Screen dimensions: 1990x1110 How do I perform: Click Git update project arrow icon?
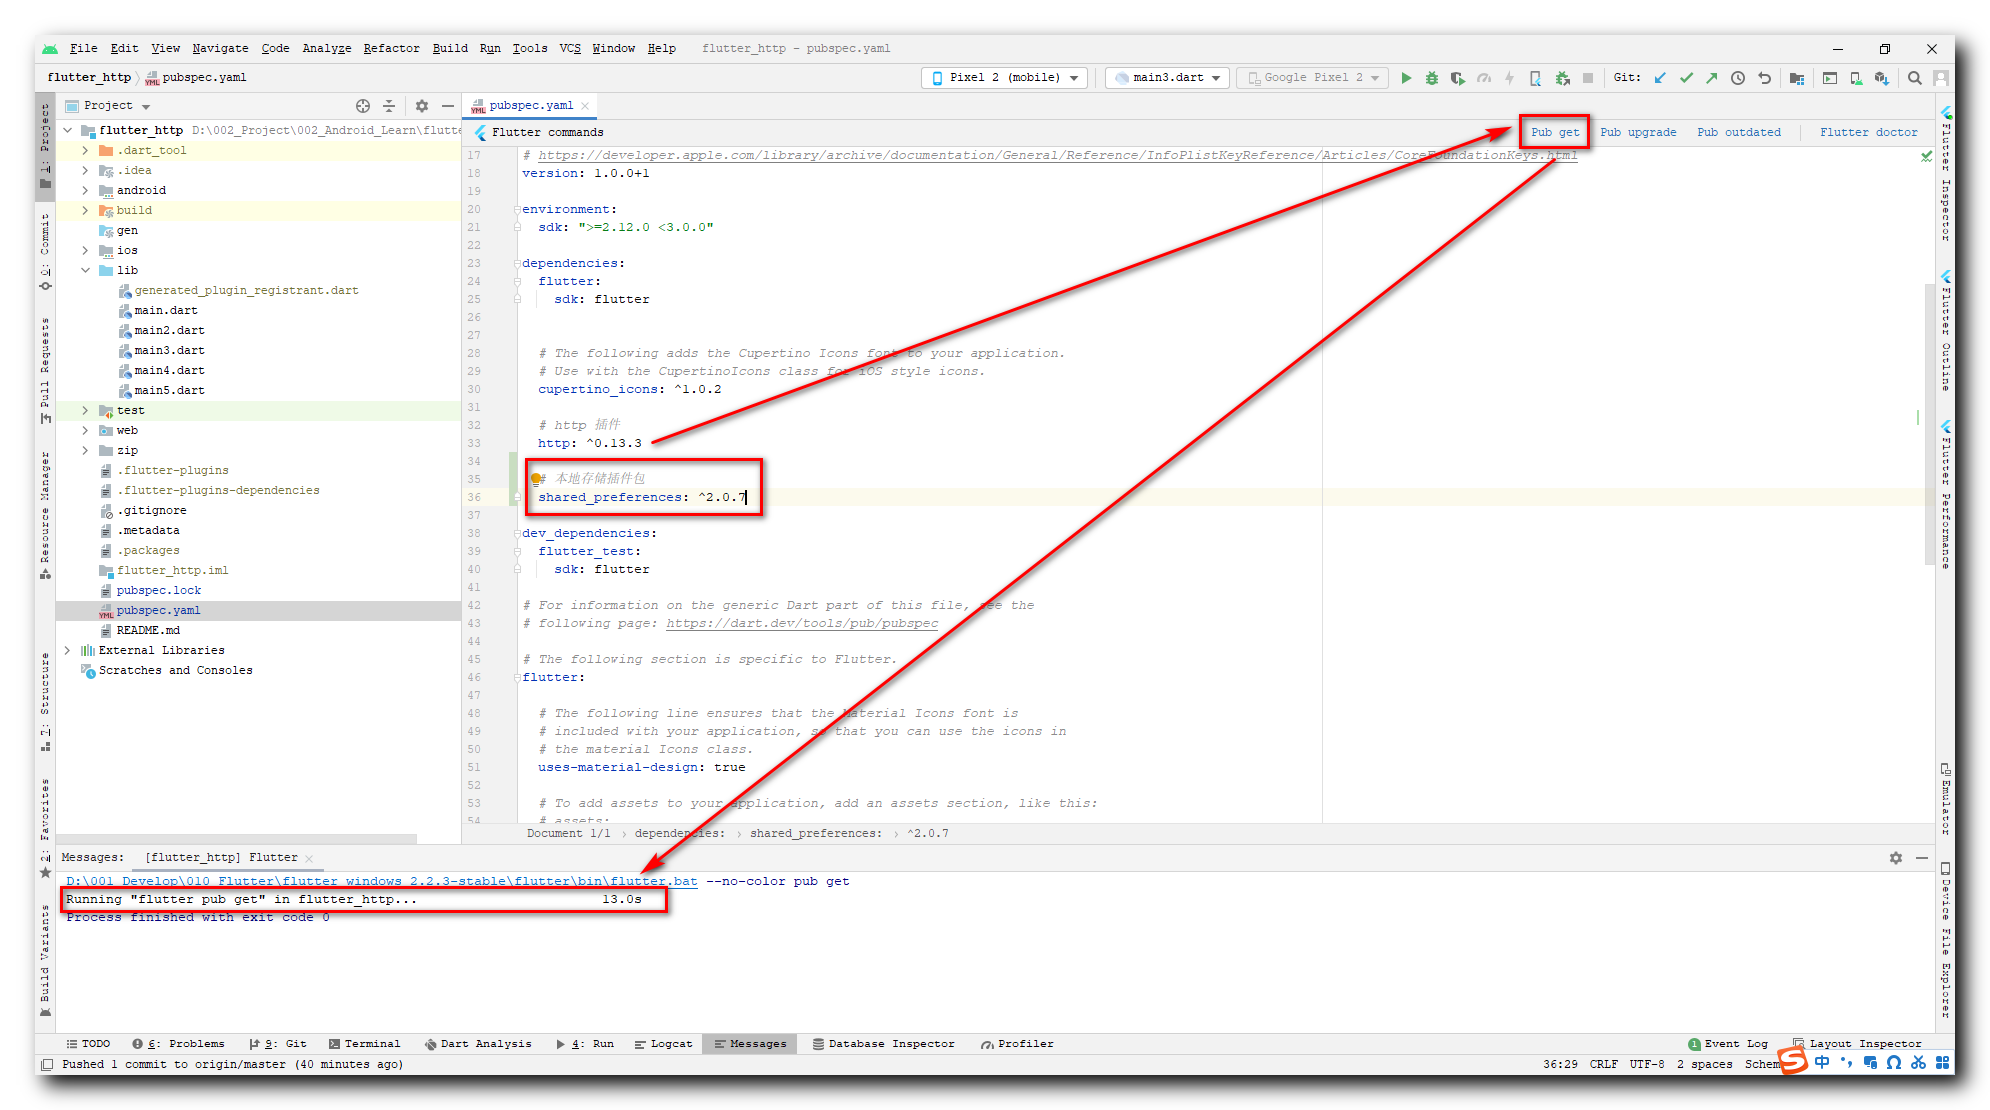point(1660,78)
